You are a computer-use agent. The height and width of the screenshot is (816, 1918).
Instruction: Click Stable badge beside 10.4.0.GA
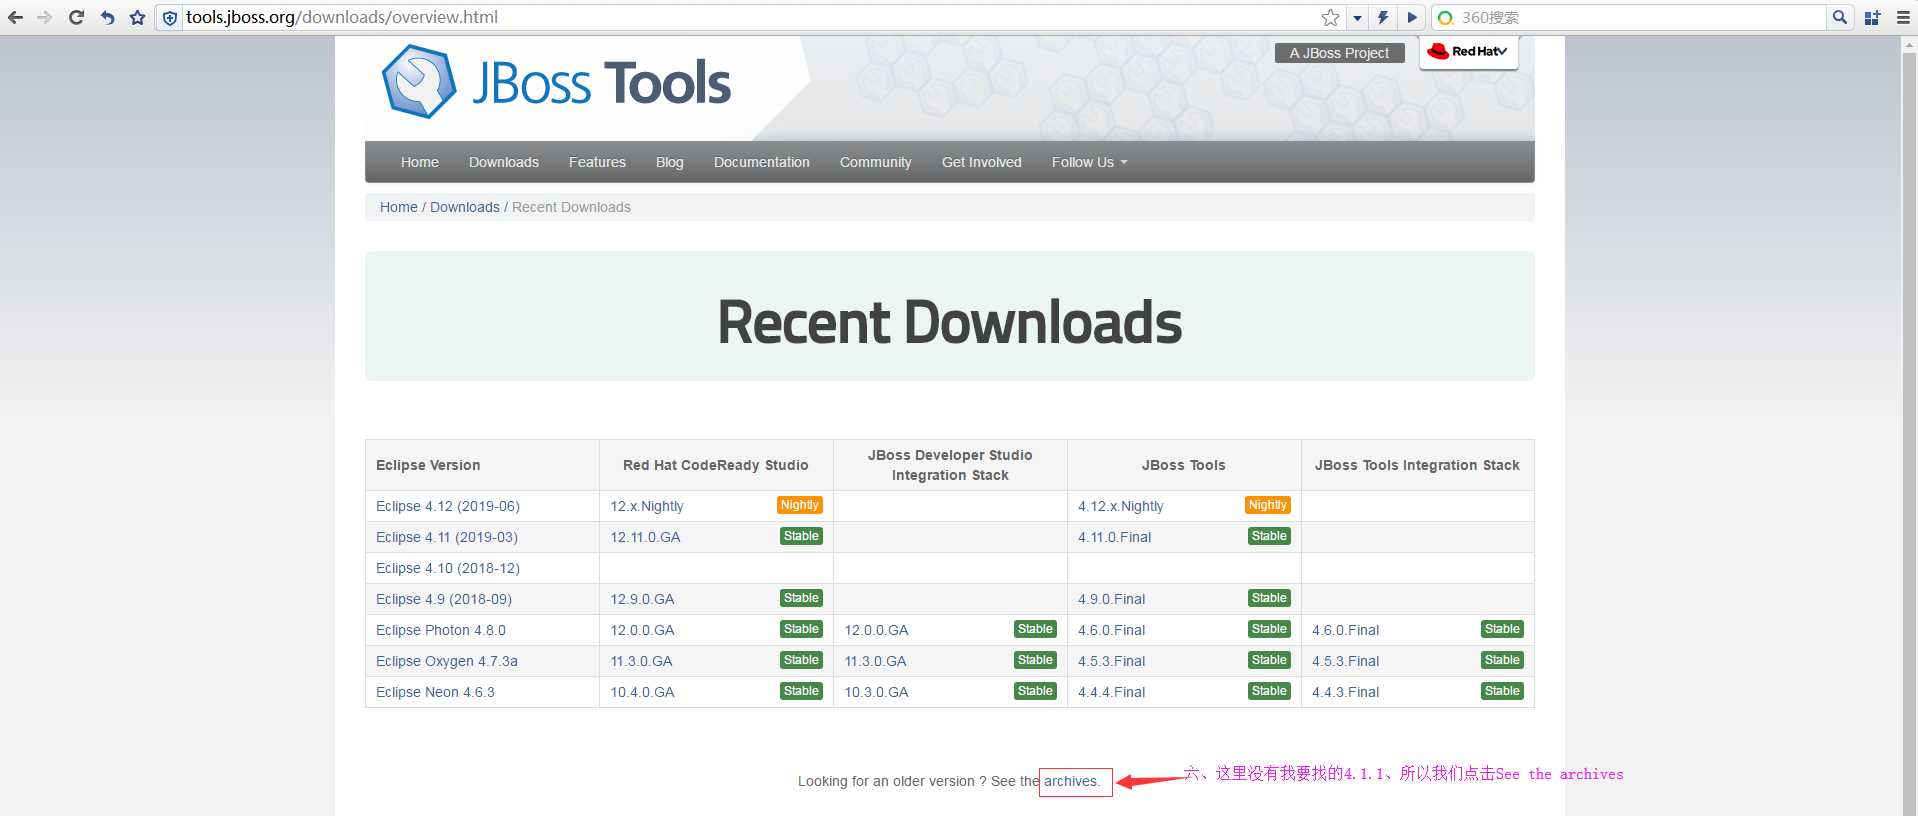[801, 691]
